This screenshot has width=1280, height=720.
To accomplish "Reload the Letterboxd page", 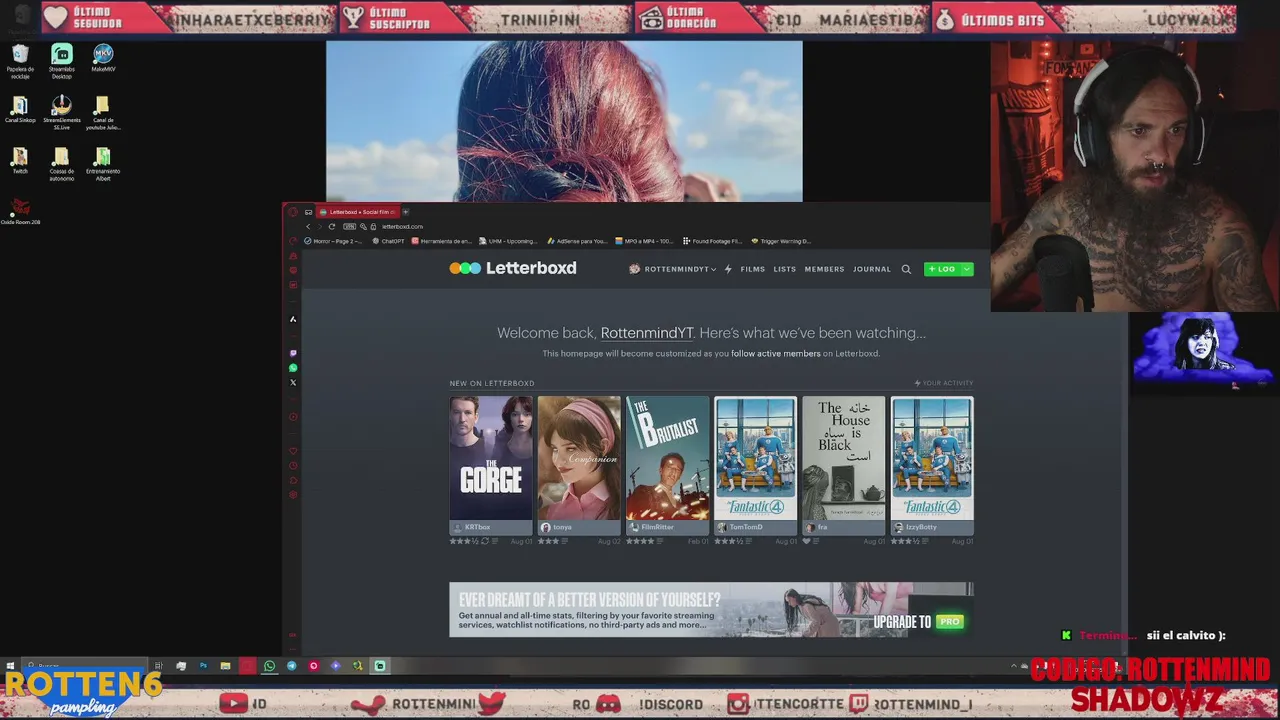I will 332,227.
